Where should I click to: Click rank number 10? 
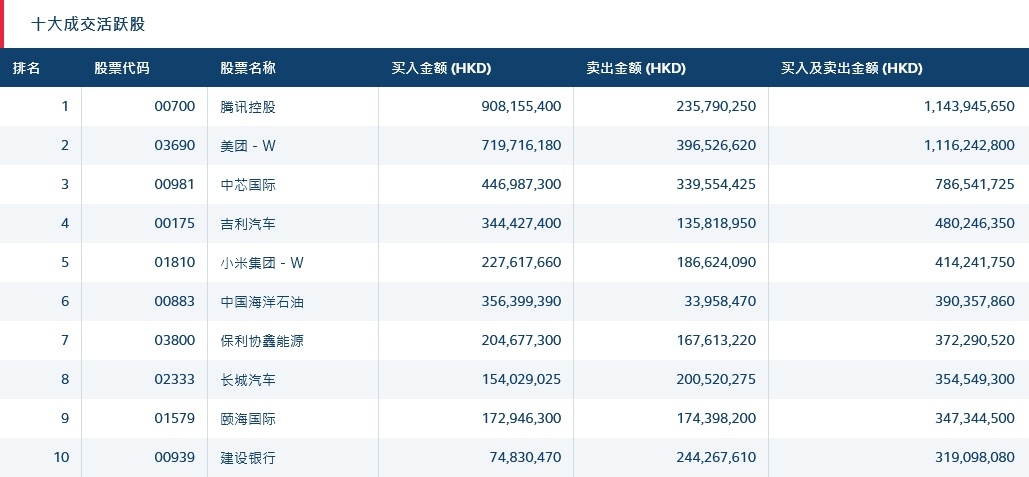[x=61, y=458]
